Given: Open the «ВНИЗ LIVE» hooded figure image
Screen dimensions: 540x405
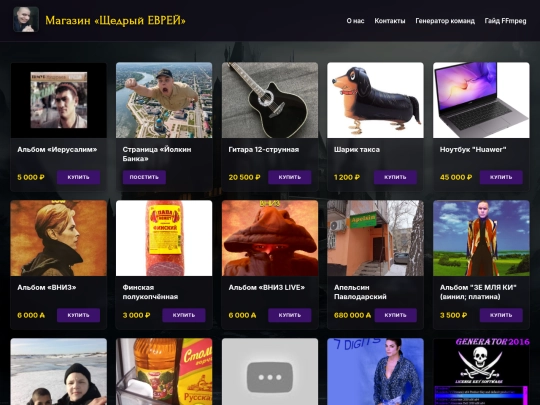Looking at the screenshot, I should [270, 238].
